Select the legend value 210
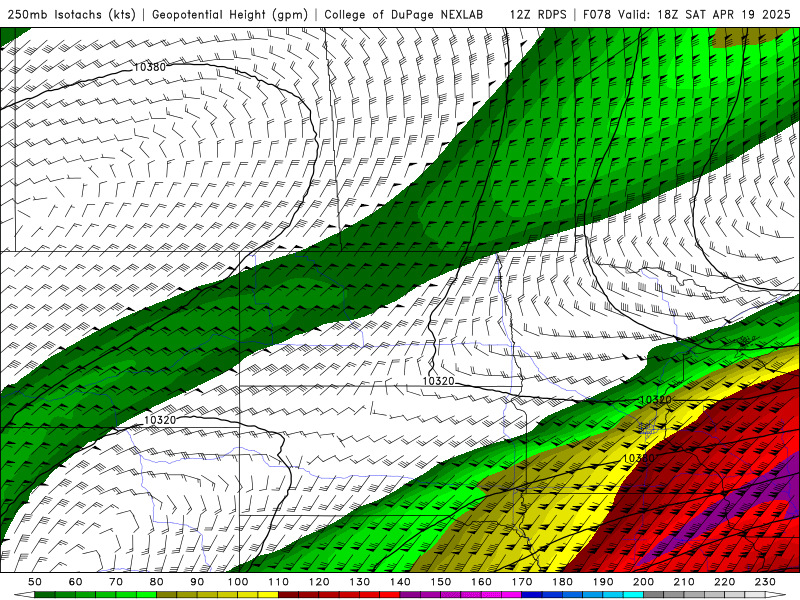Screen dimensions: 800x600 [685, 582]
